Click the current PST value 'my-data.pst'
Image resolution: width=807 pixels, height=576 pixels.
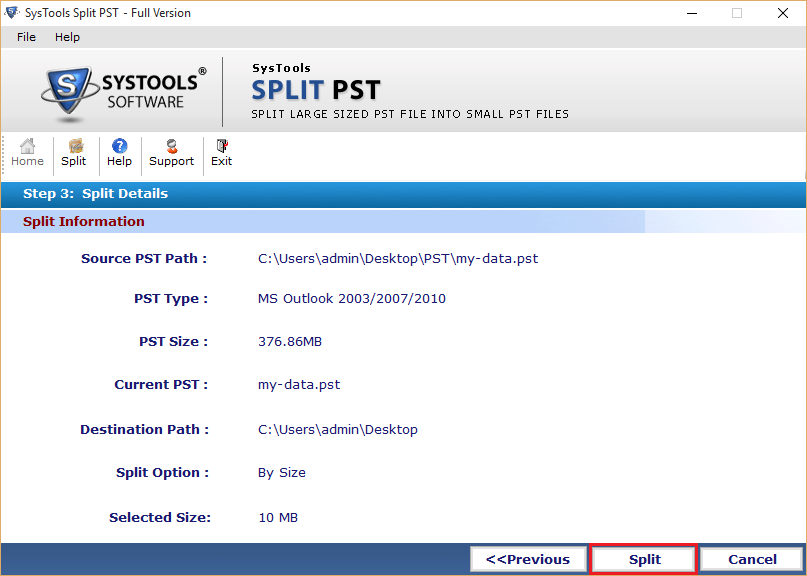299,385
